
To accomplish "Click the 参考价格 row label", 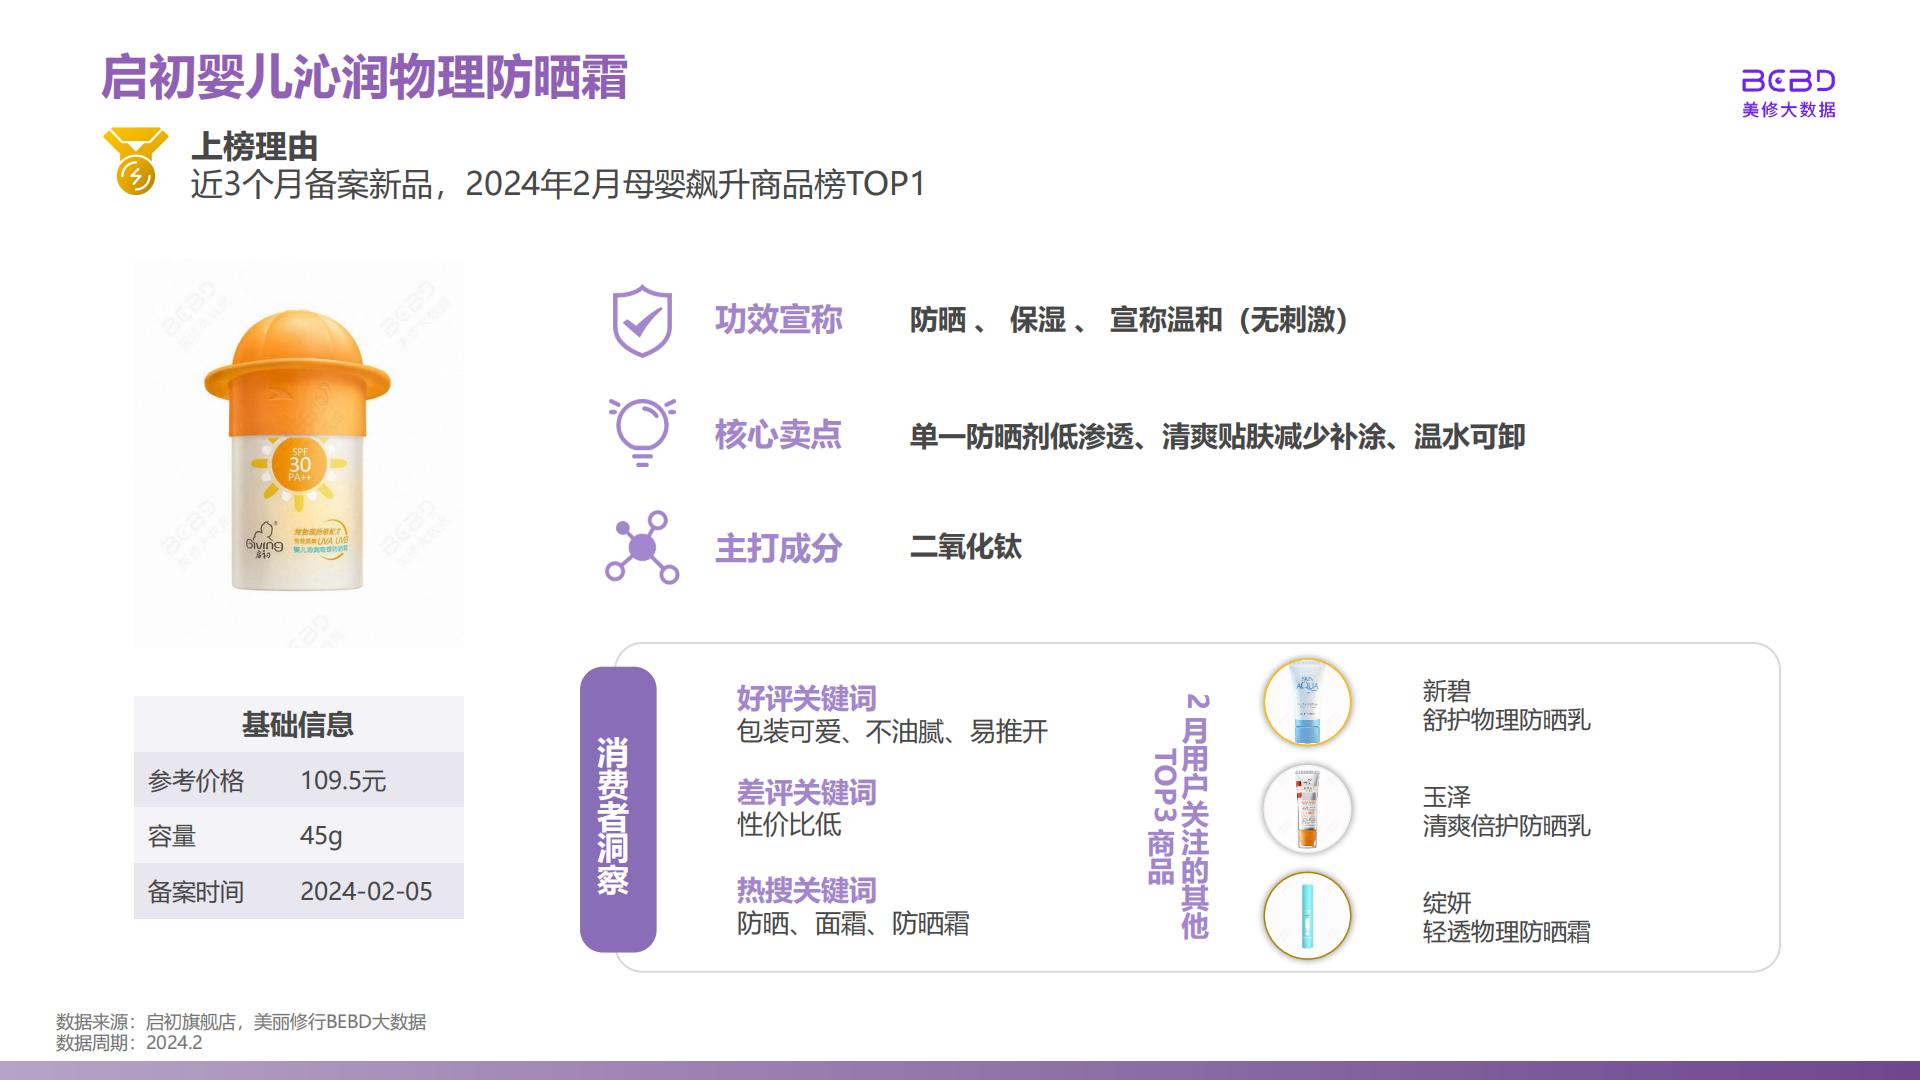I will 196,781.
